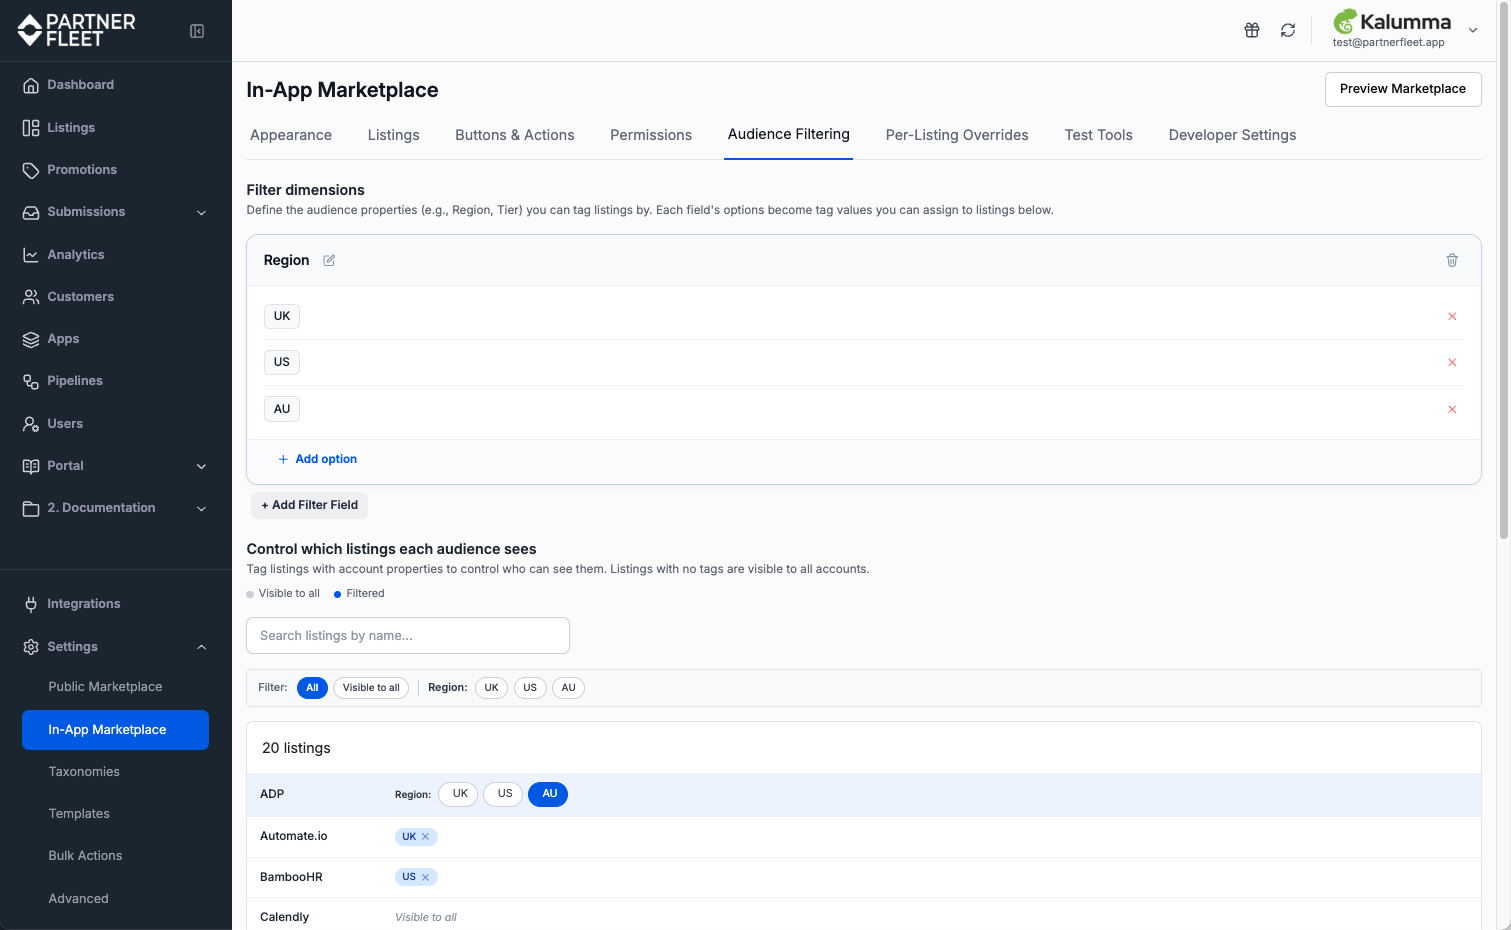Click the AU option chip in Region
The height and width of the screenshot is (930, 1511).
pyautogui.click(x=282, y=409)
